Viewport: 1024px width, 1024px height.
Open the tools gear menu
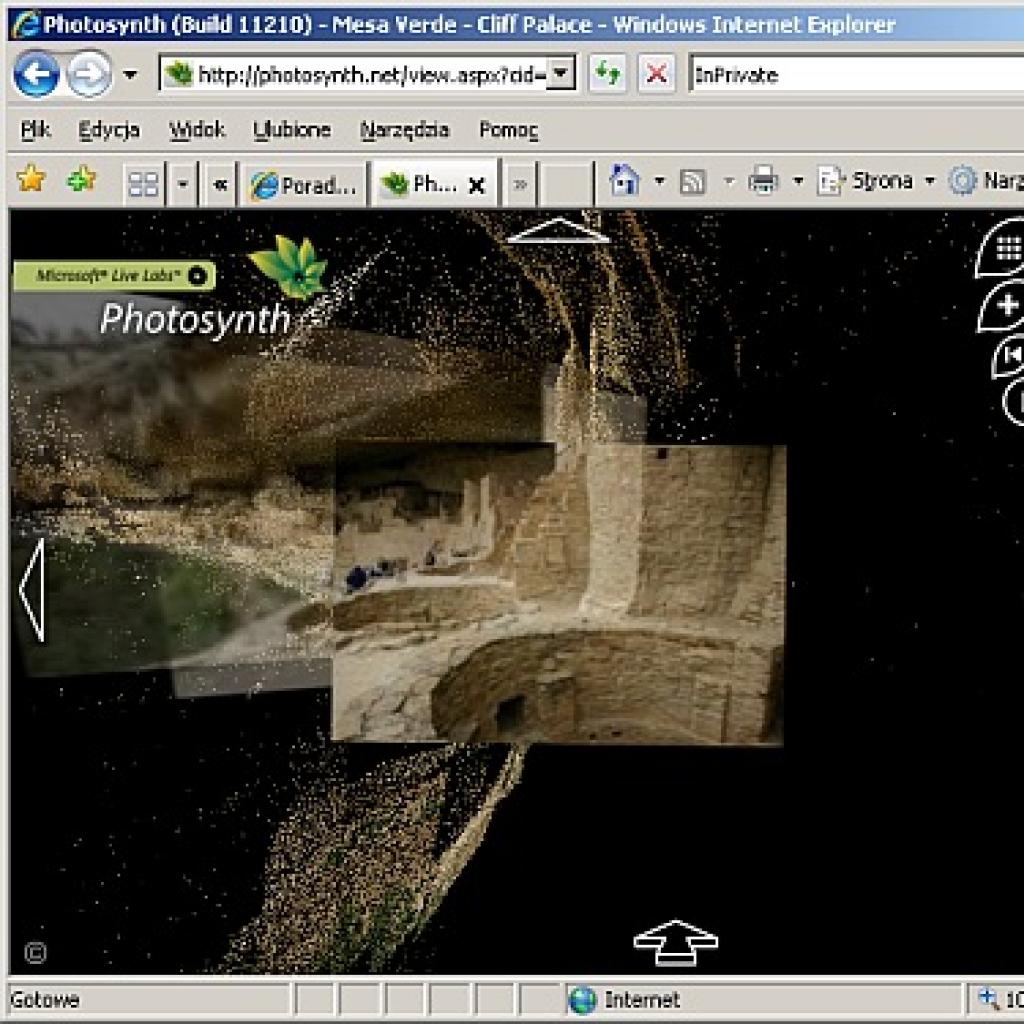pos(986,180)
